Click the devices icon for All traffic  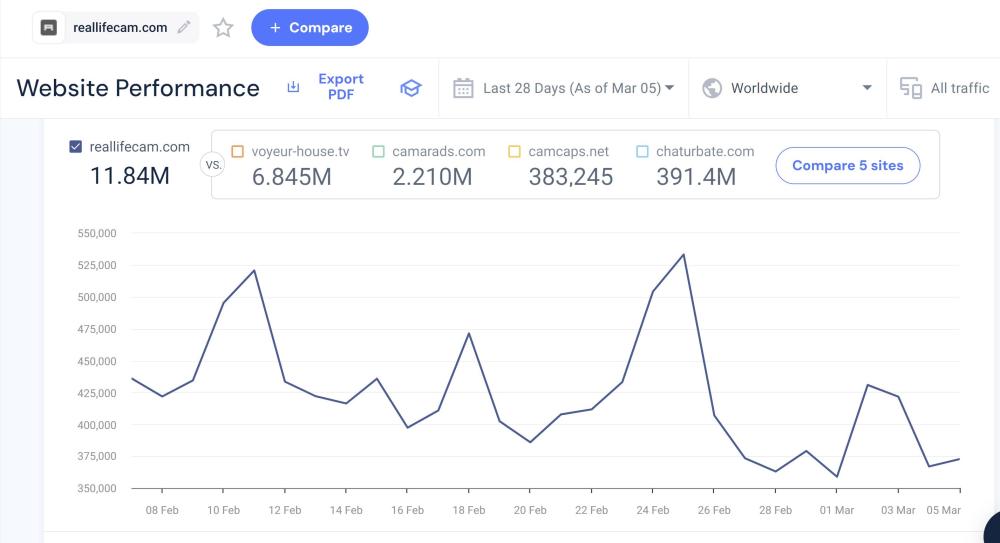click(x=910, y=88)
